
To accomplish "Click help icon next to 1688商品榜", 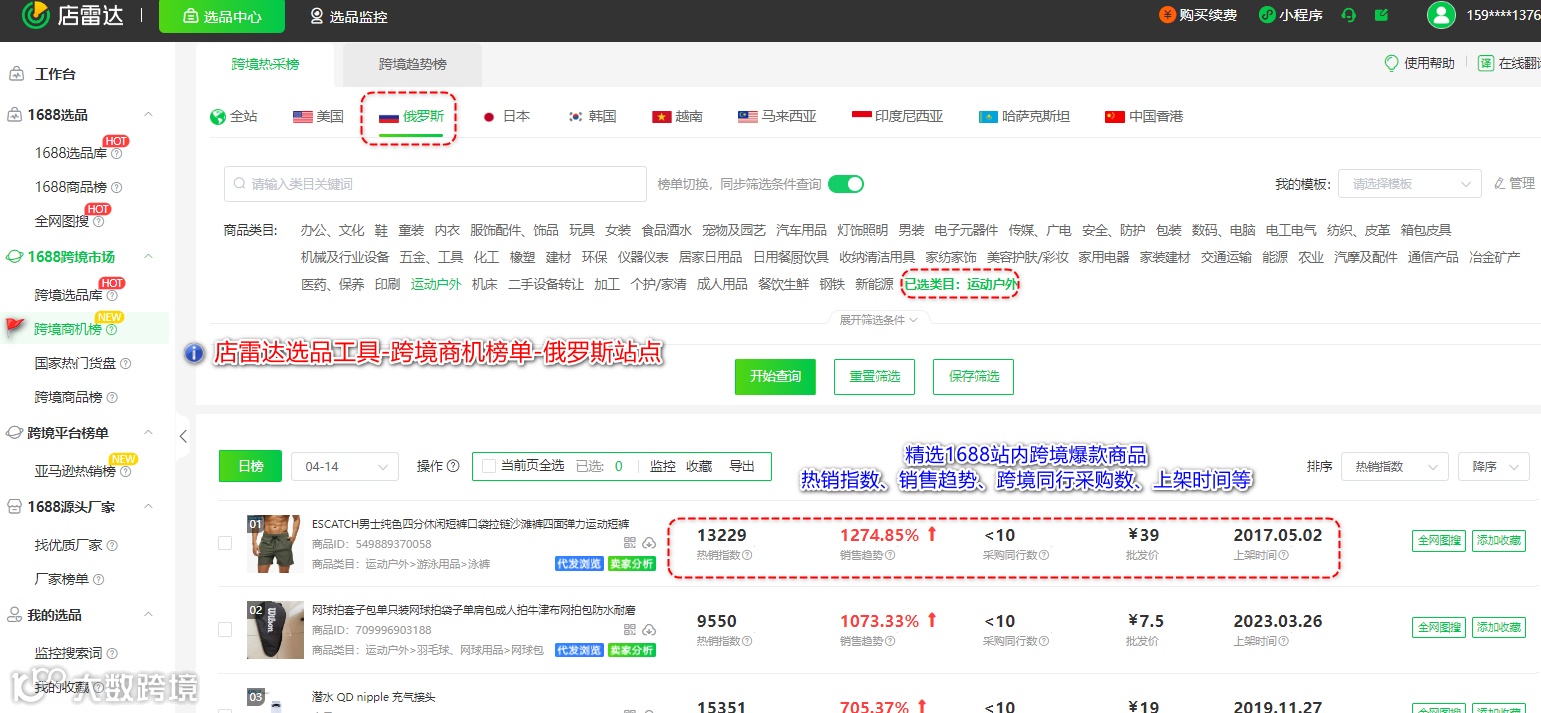I will [116, 187].
